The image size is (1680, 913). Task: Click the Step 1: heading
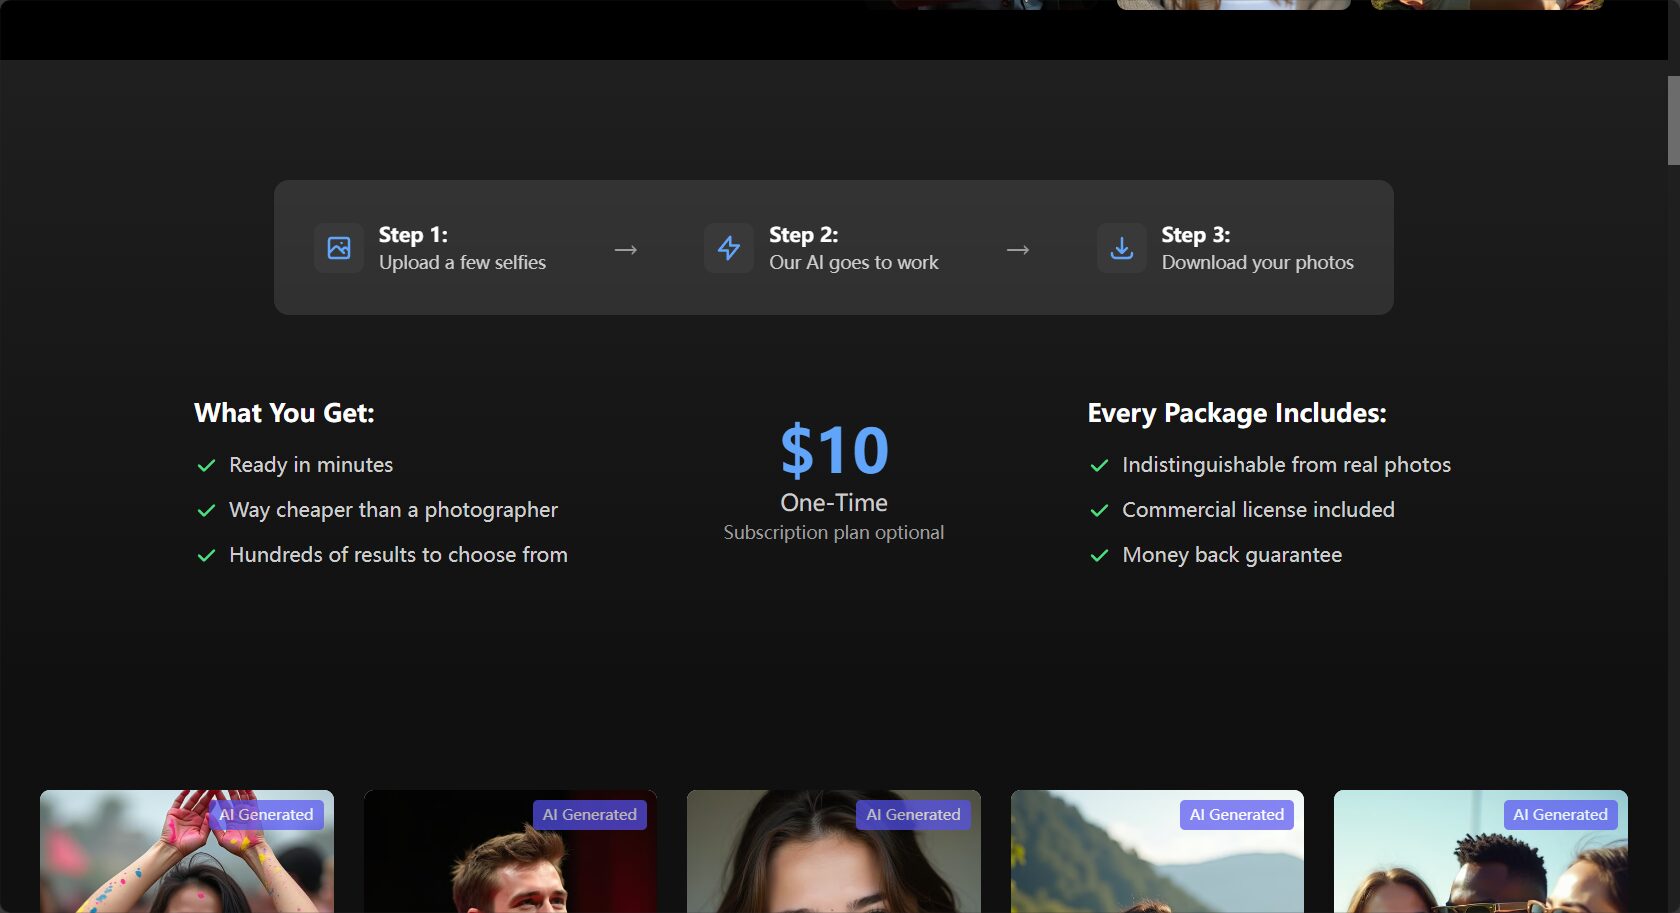tap(413, 235)
